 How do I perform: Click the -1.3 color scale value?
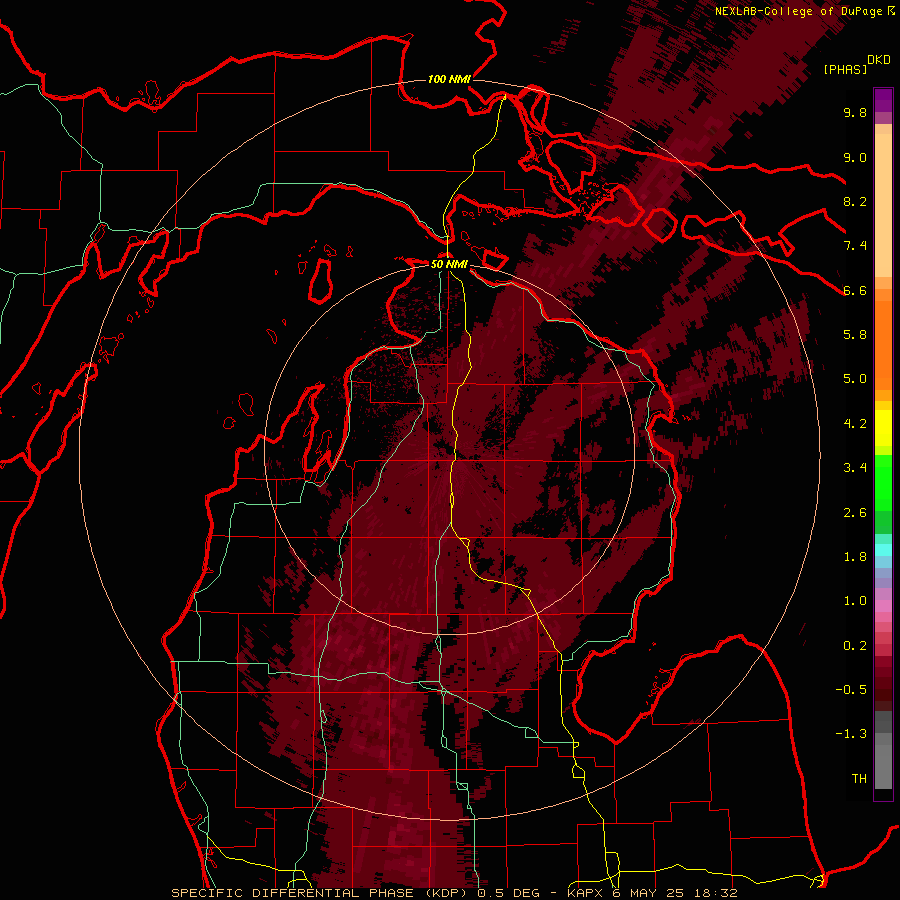(851, 734)
